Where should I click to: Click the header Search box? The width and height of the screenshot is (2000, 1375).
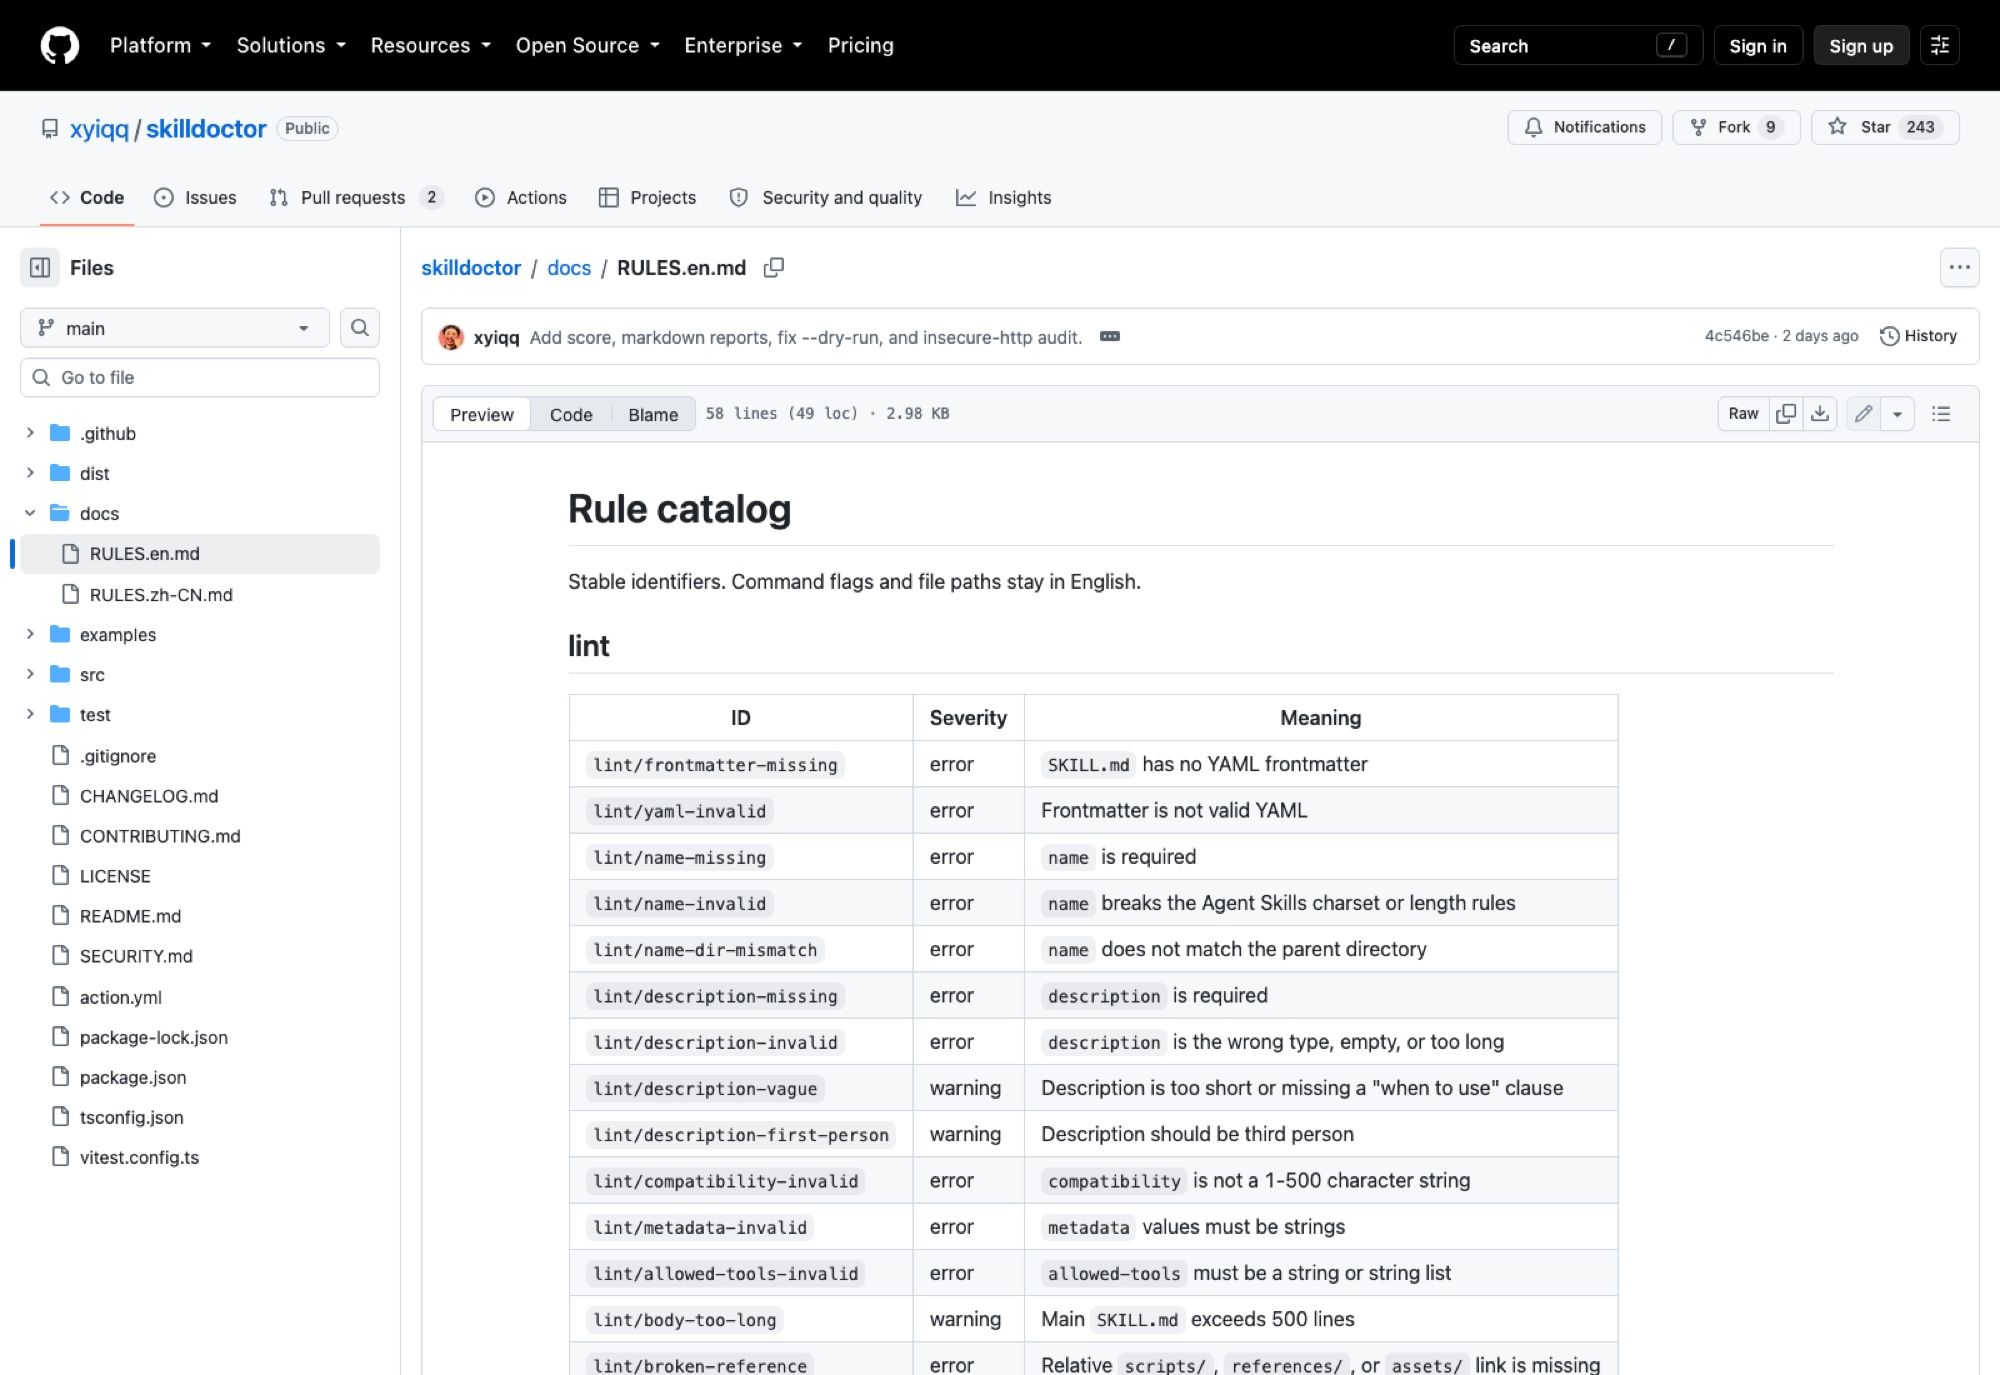pos(1577,46)
